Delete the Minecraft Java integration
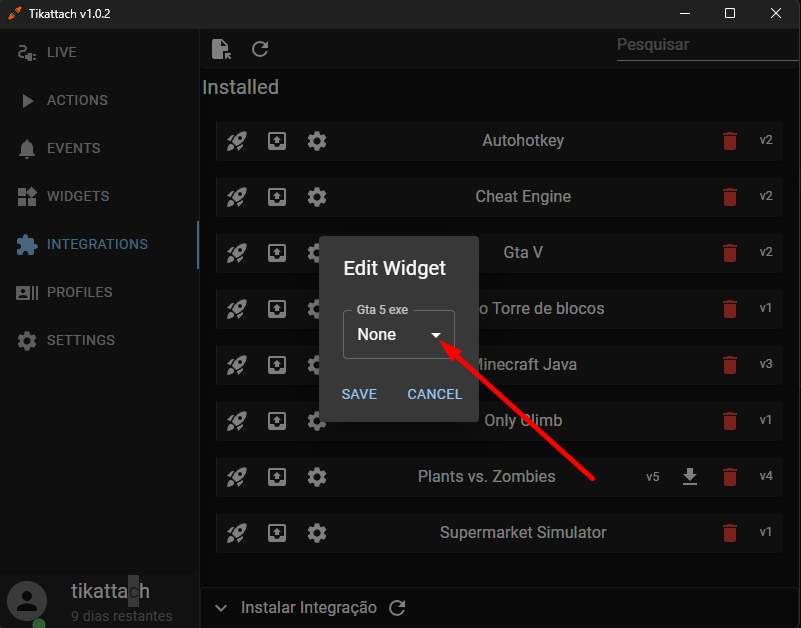 tap(730, 365)
